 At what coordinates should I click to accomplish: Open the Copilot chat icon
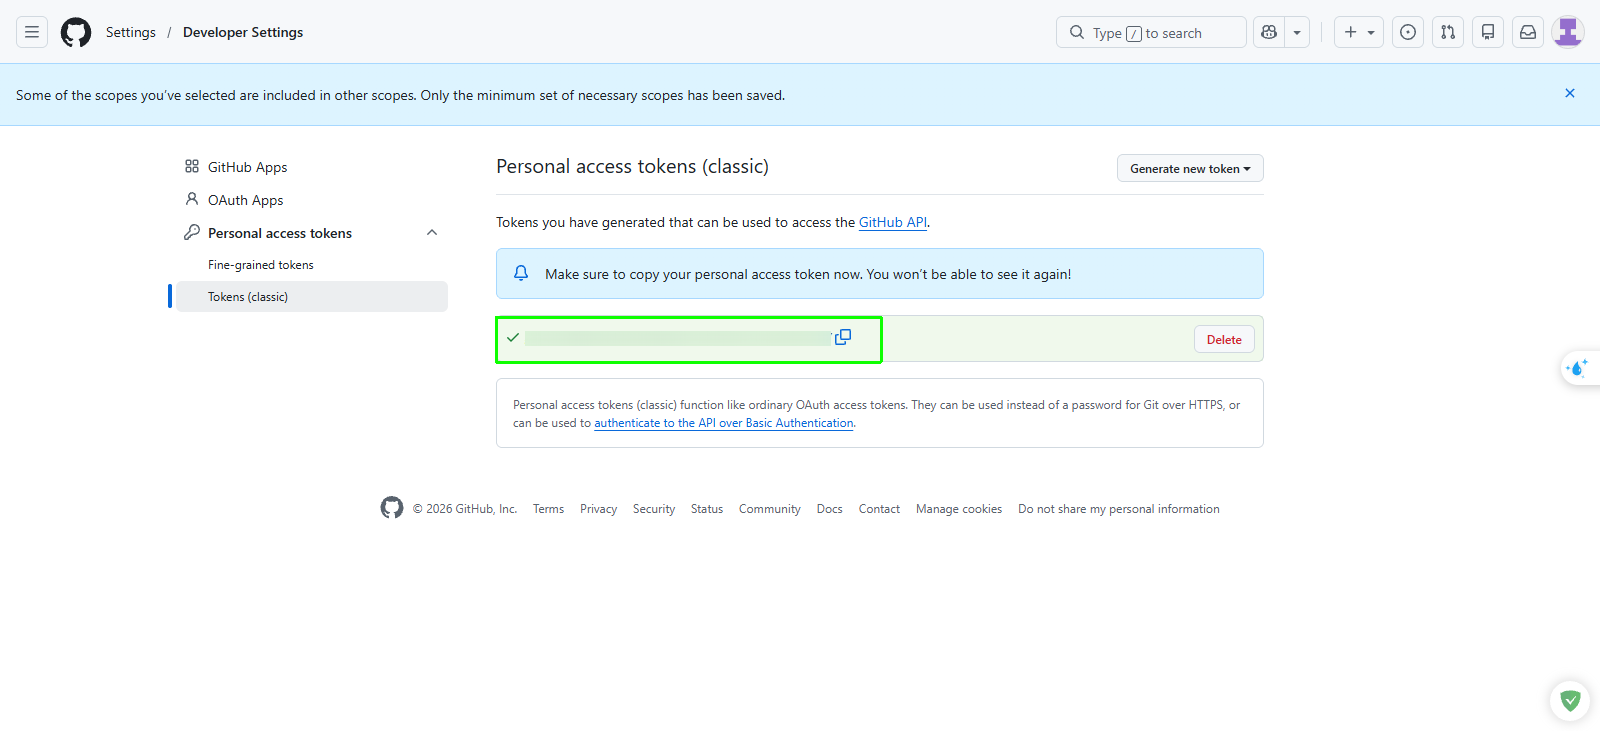tap(1269, 32)
